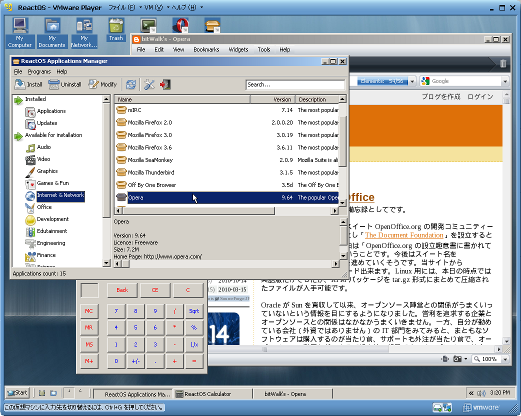The height and width of the screenshot is (416, 521).
Task: Open My Computer desktop icon
Action: 19,32
